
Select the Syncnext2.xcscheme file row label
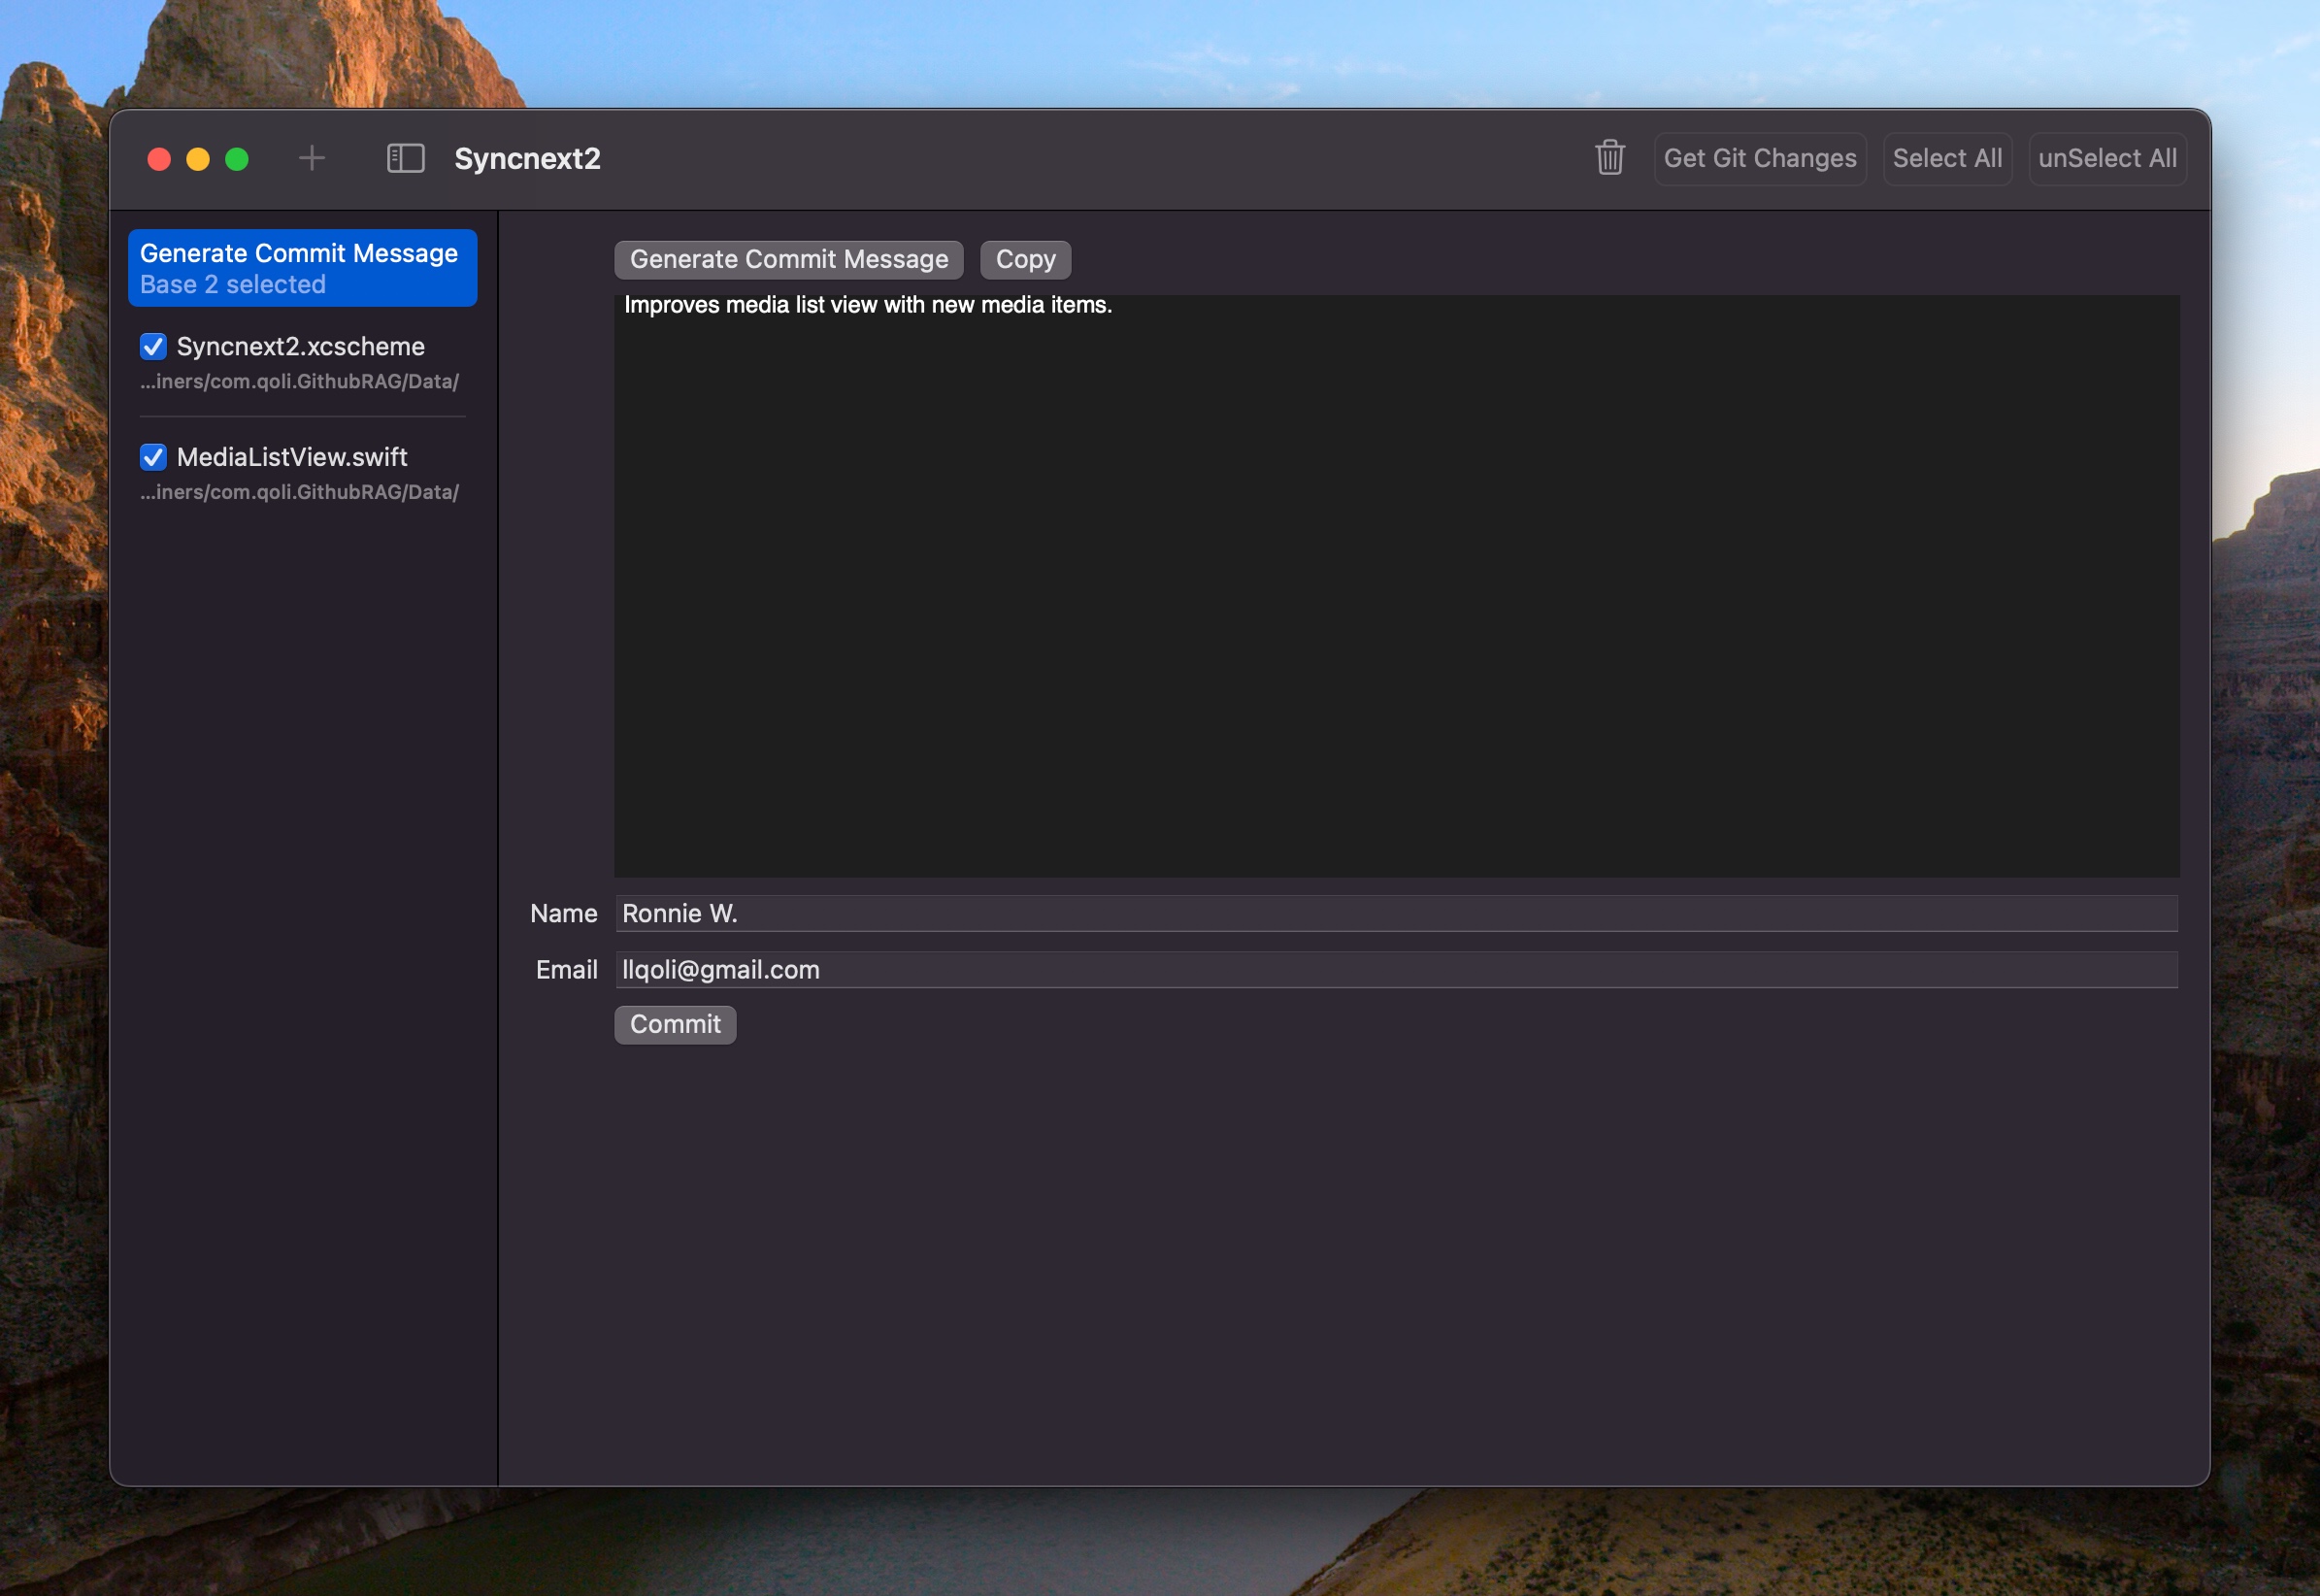(300, 347)
